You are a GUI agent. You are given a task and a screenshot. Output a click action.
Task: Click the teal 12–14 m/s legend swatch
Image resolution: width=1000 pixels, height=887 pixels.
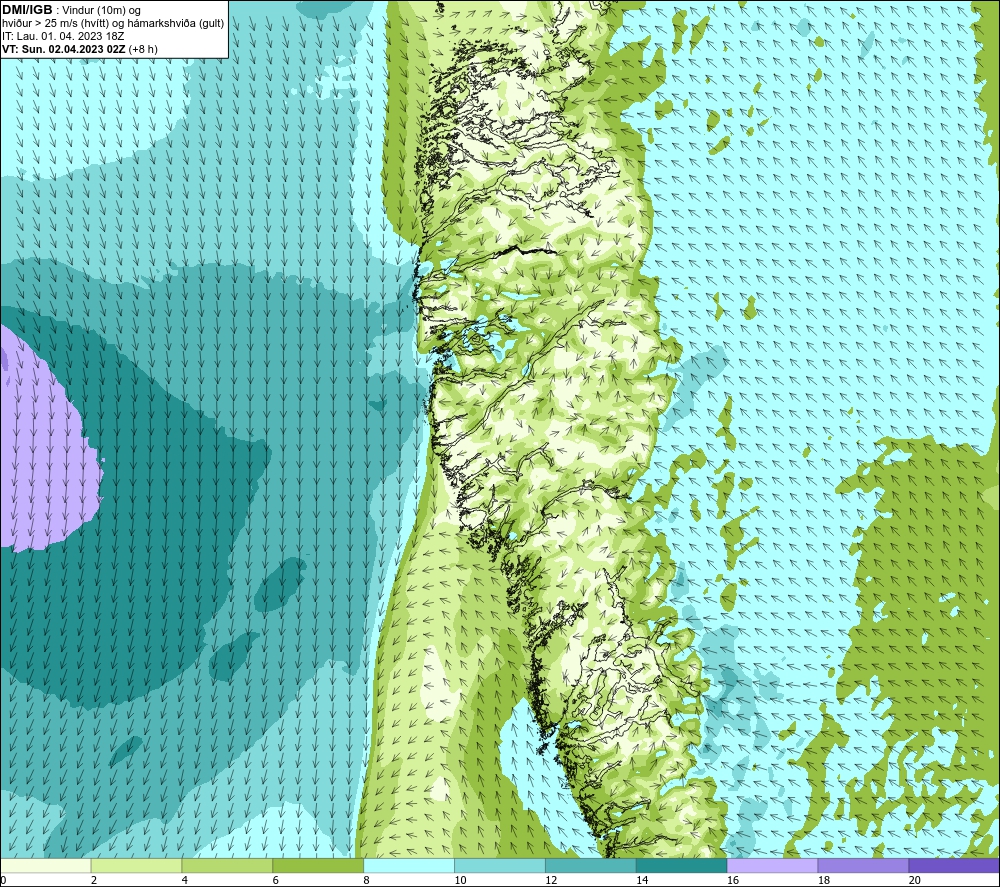[591, 866]
